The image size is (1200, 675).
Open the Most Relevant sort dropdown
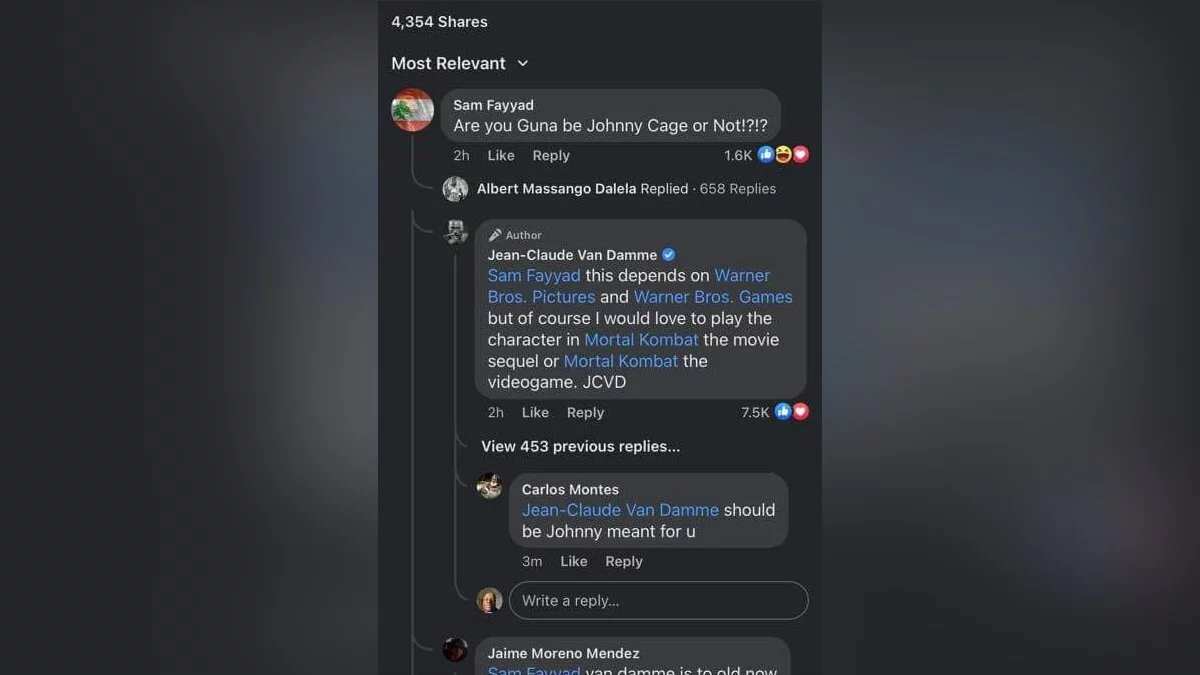click(460, 63)
